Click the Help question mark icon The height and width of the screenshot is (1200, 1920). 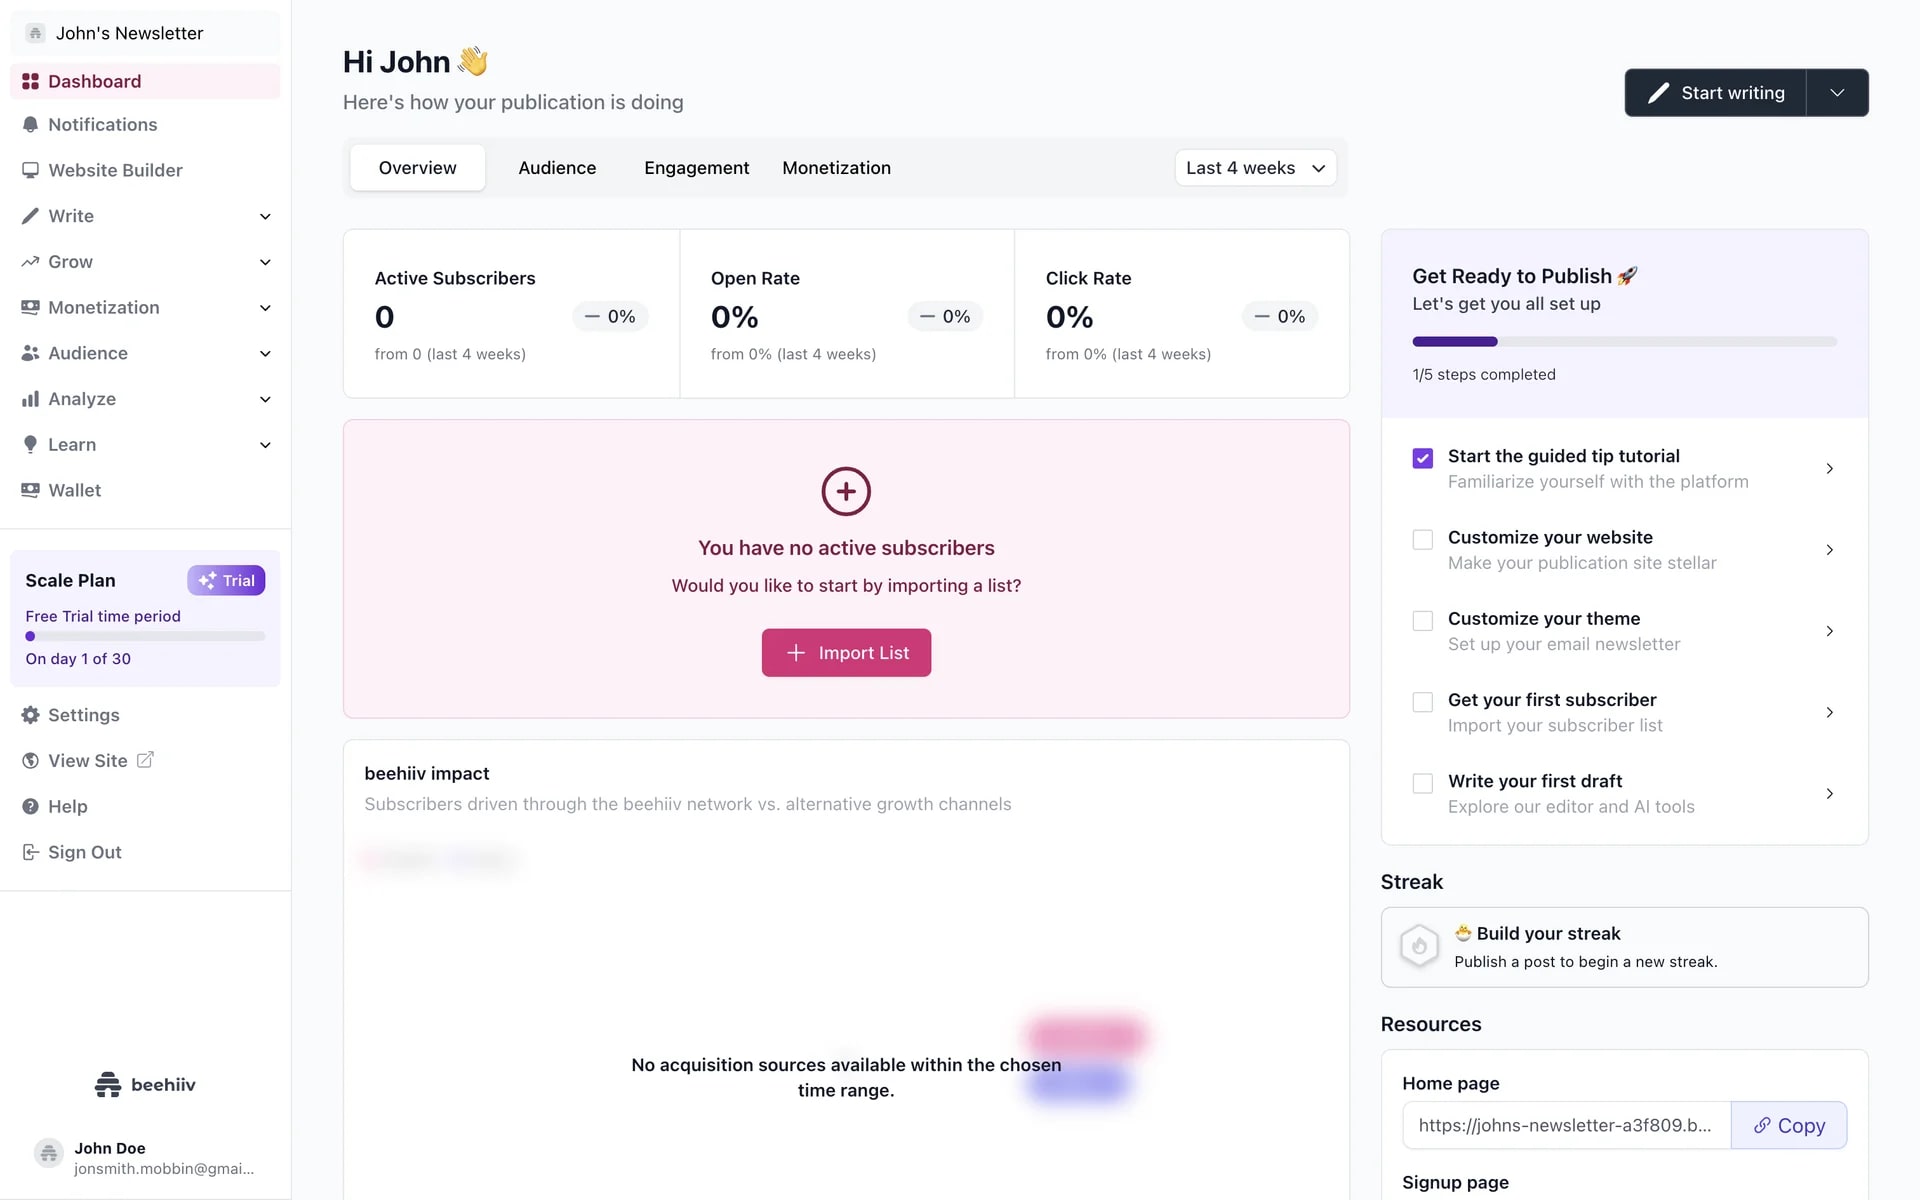tap(30, 806)
